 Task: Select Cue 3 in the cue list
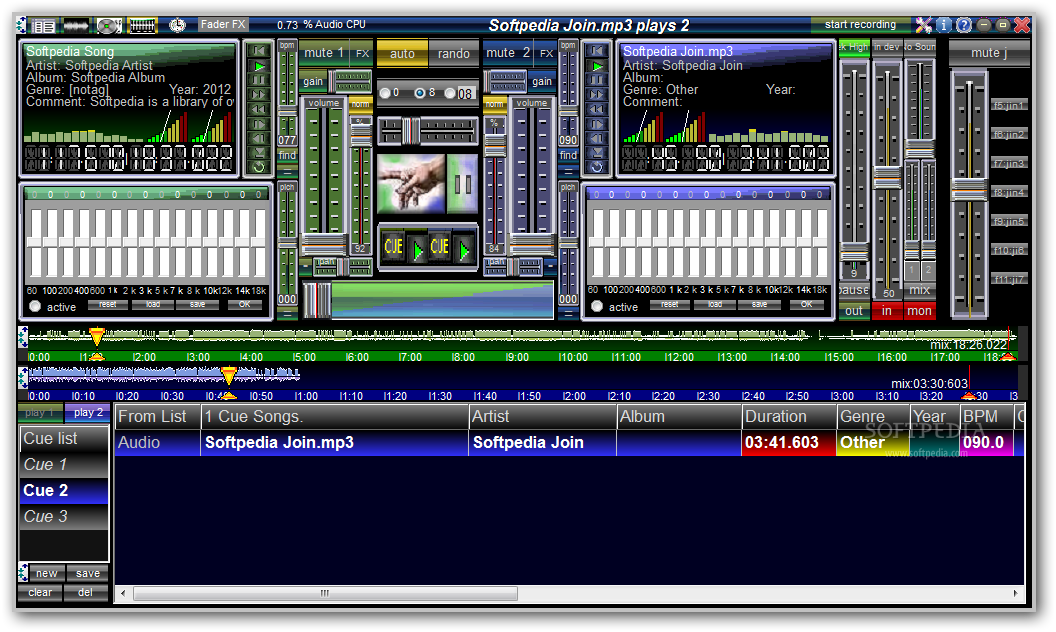click(64, 517)
